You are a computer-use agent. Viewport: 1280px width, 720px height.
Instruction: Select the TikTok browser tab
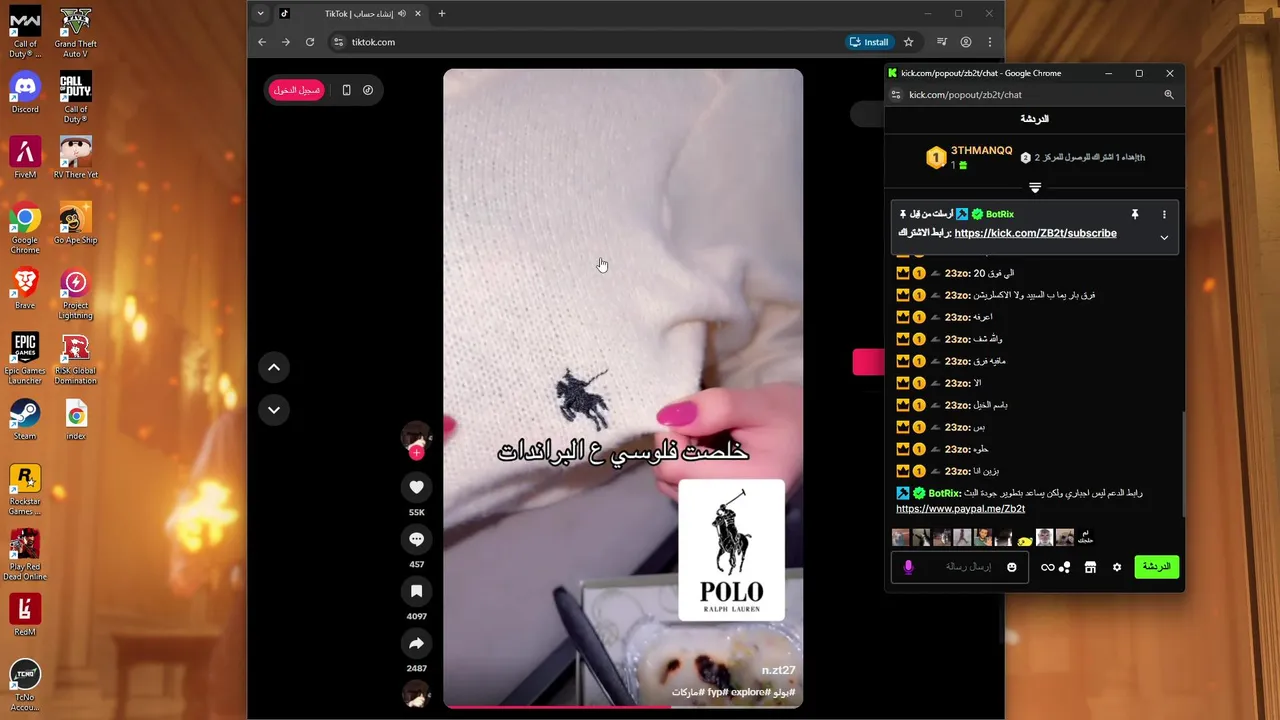tap(350, 14)
